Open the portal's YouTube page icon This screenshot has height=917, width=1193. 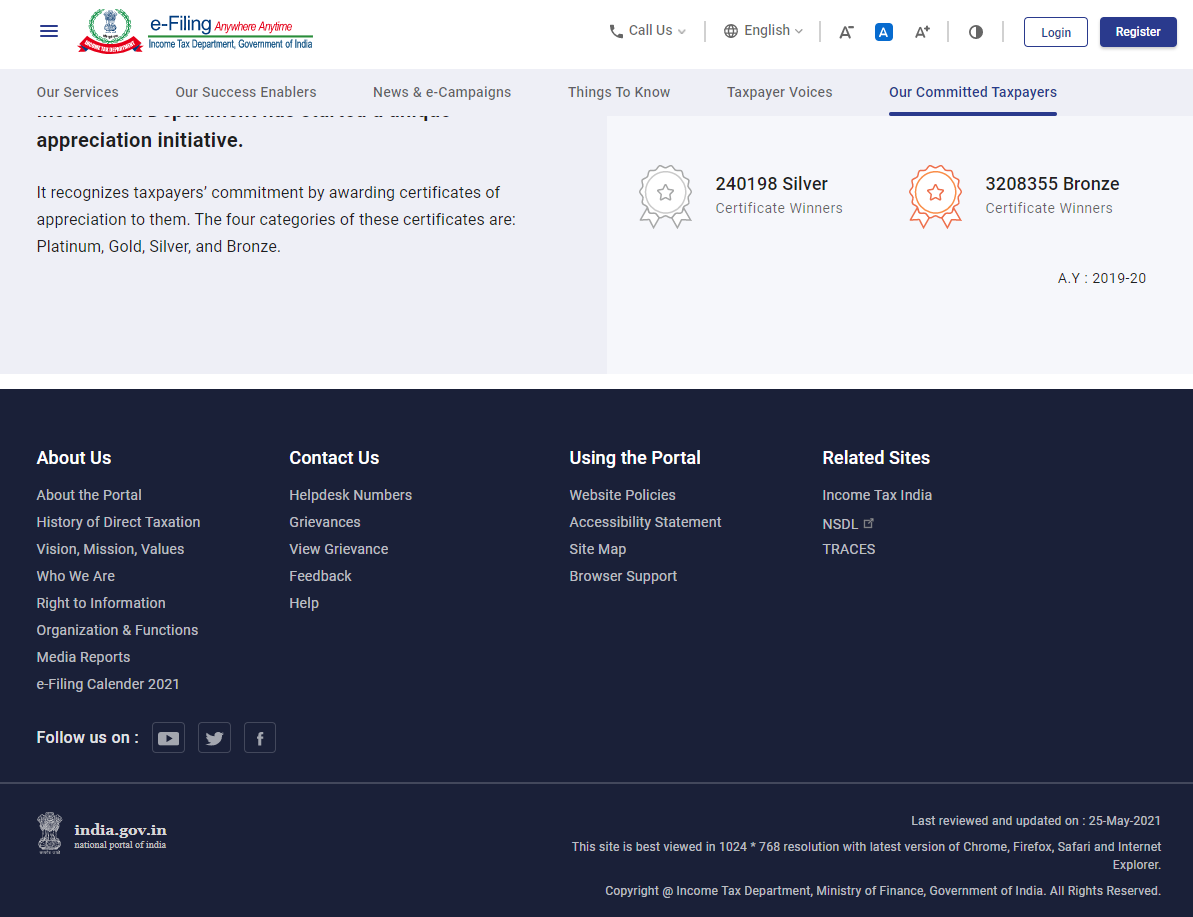168,737
